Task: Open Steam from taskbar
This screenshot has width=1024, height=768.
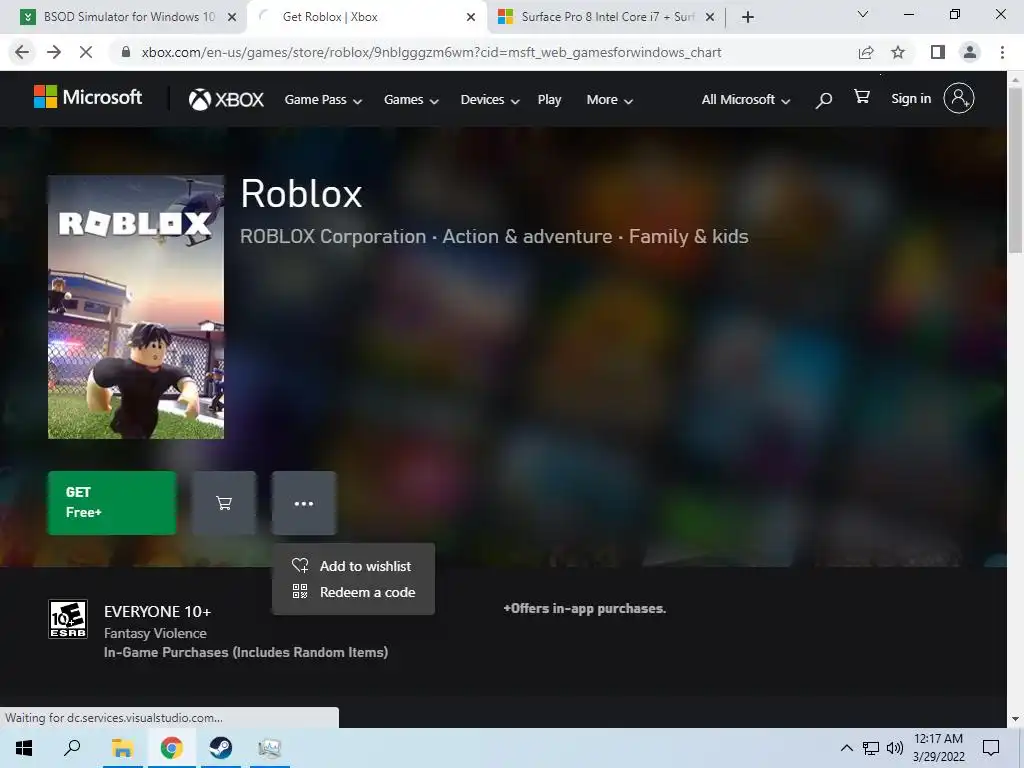Action: click(x=221, y=748)
